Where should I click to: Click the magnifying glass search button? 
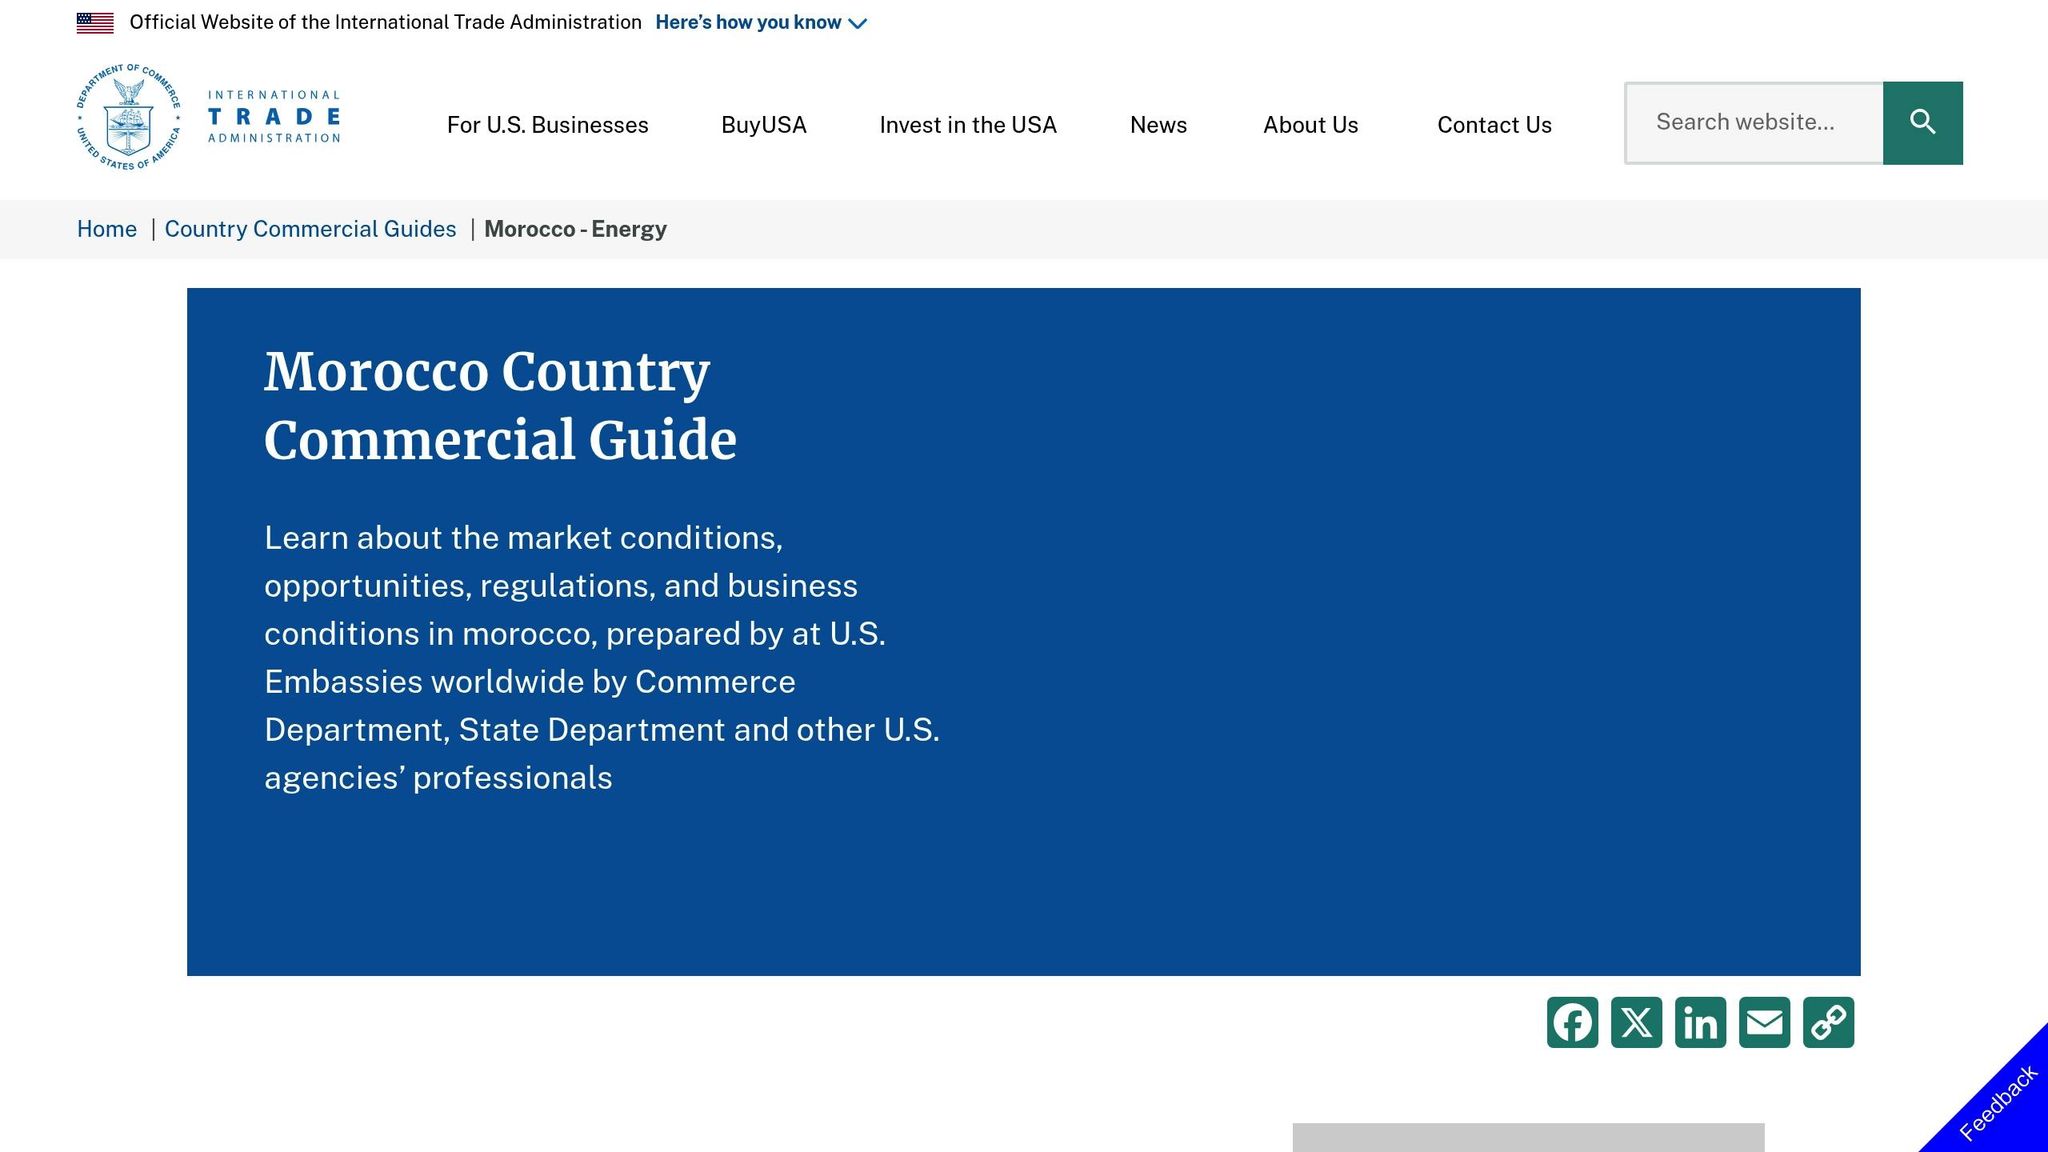(x=1922, y=122)
